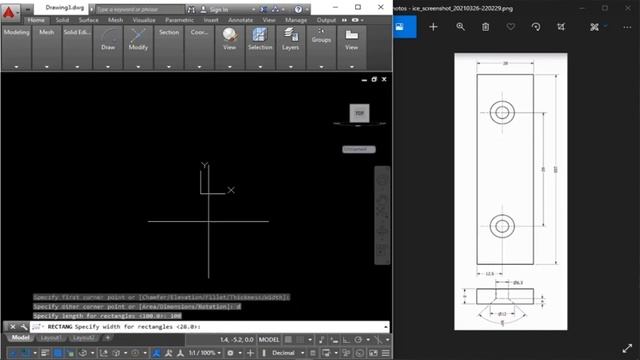Switch to the Surface ribbon tab

point(88,20)
